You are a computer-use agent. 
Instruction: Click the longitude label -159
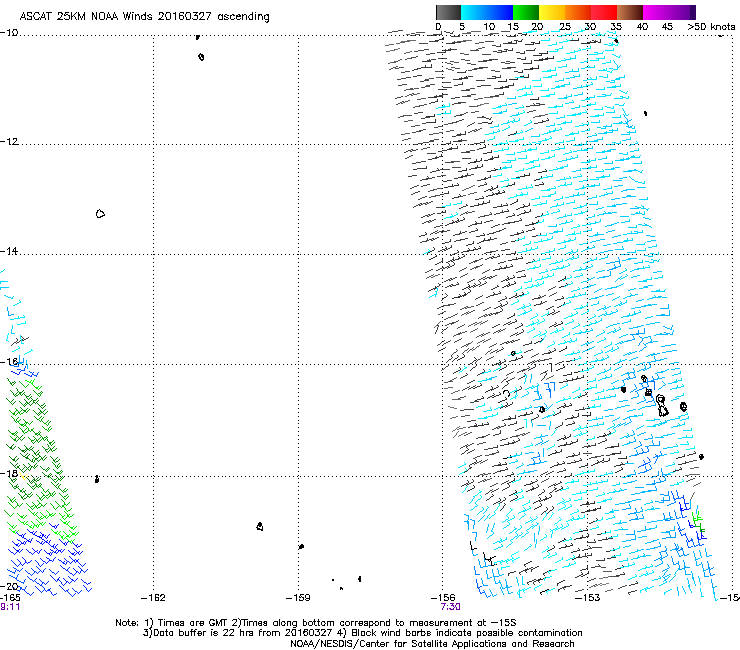click(298, 598)
